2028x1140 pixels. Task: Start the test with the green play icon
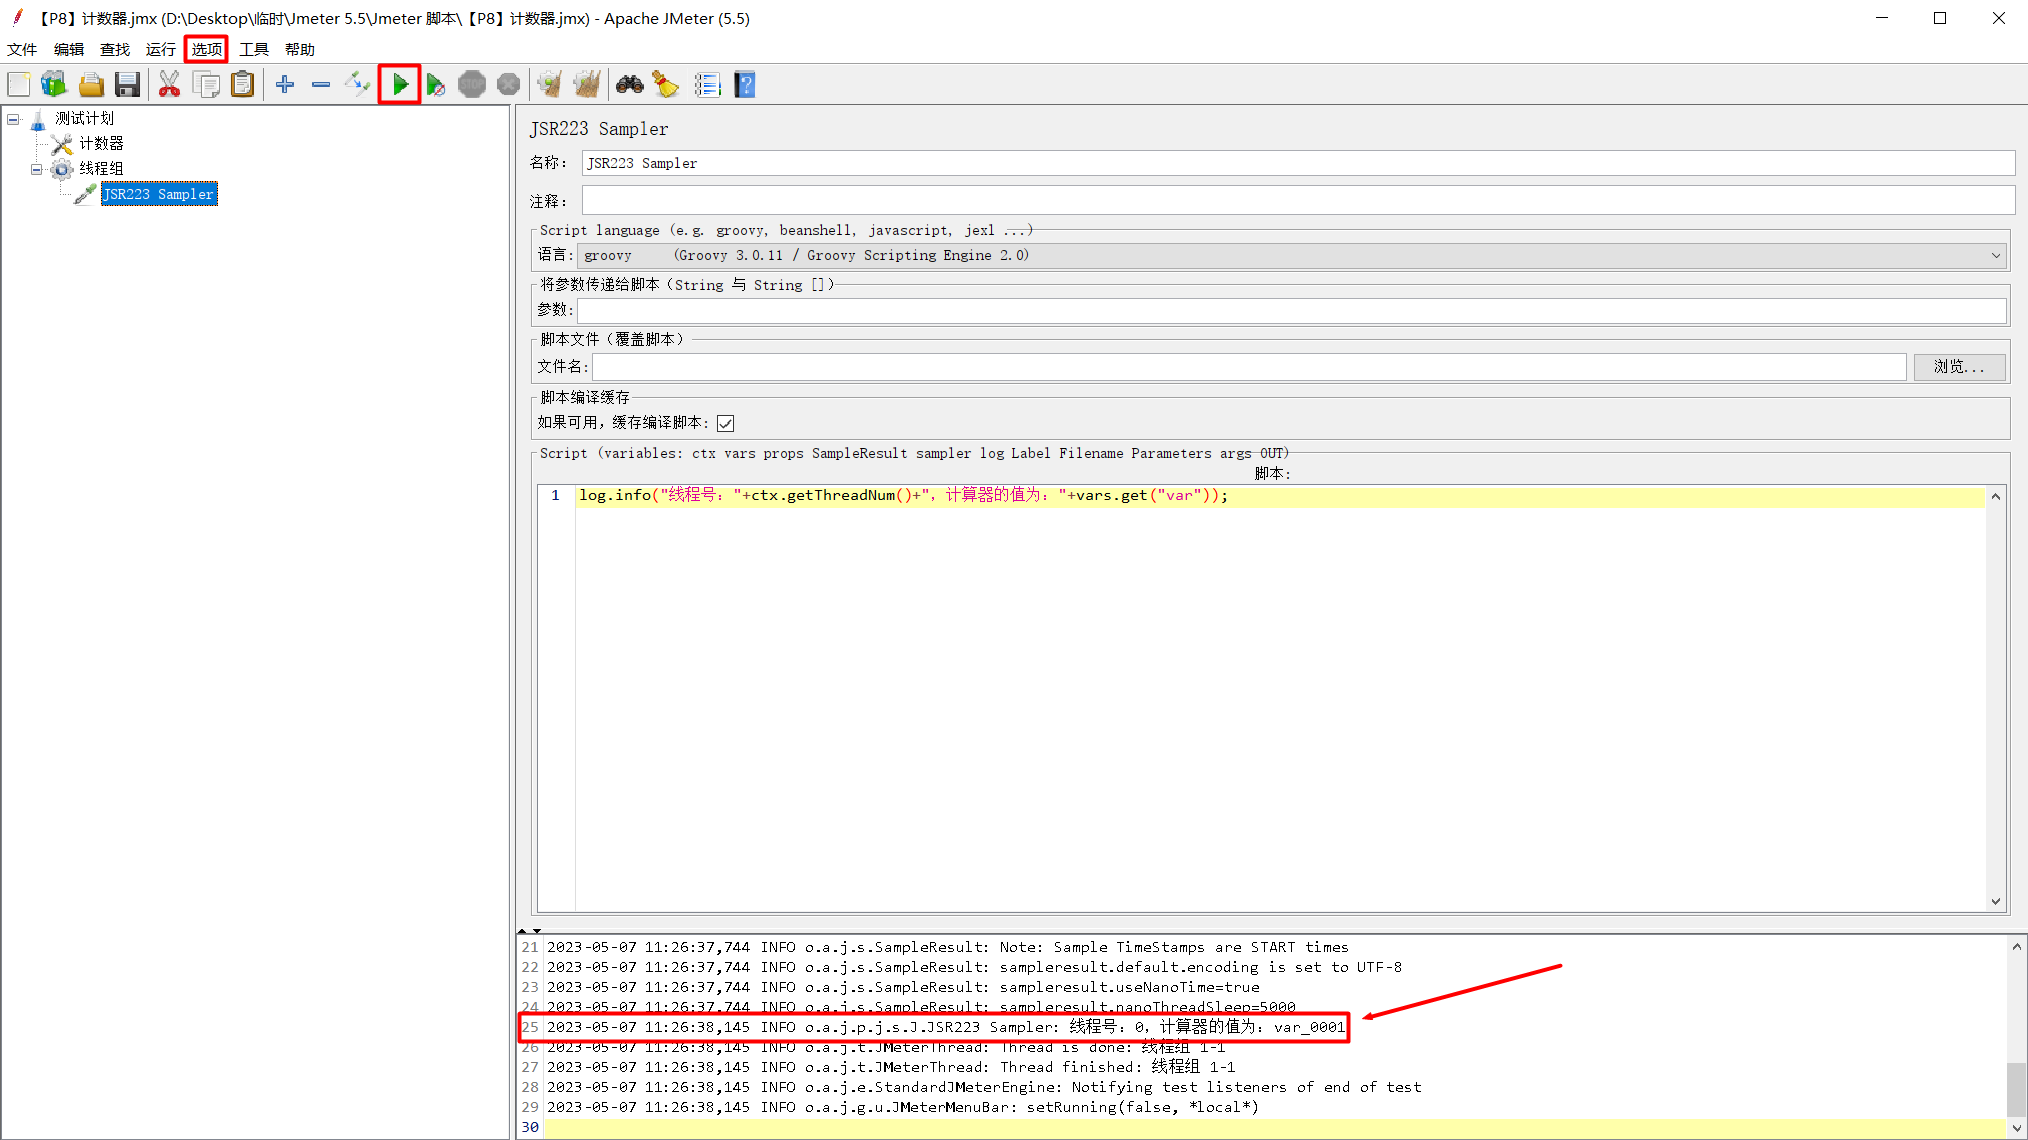coord(400,85)
